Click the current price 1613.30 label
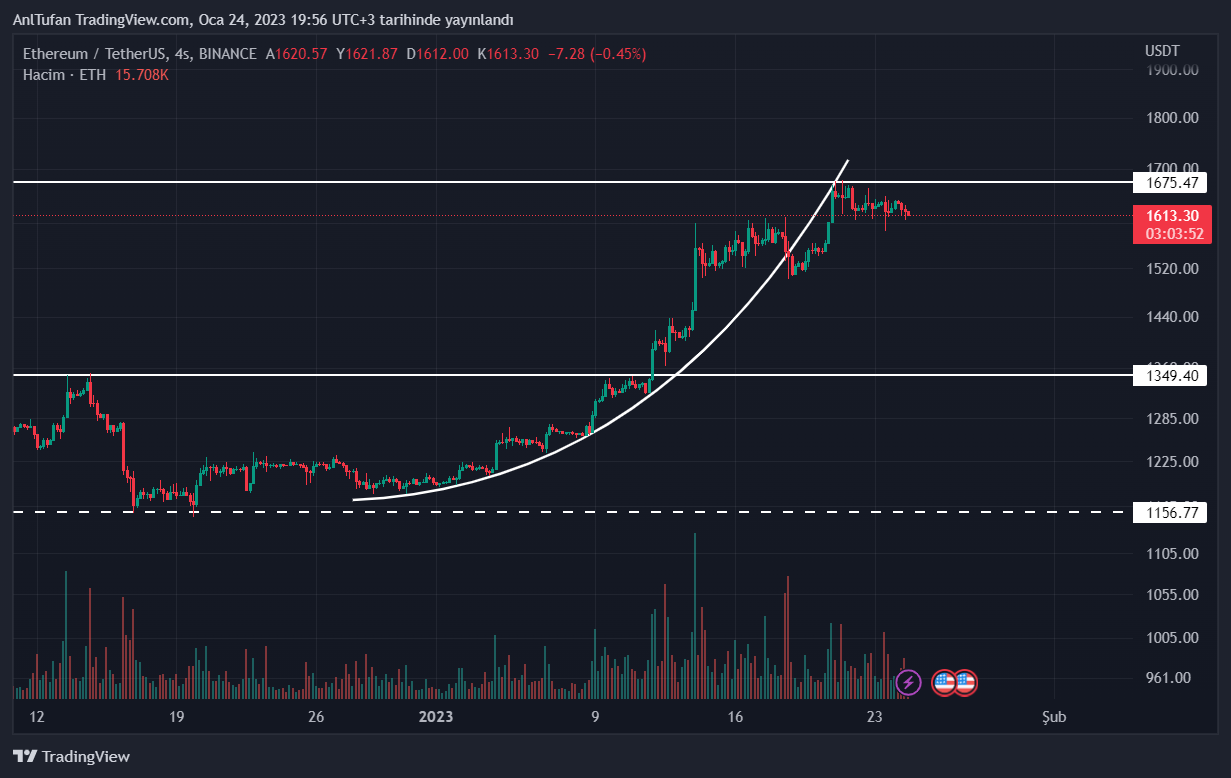The height and width of the screenshot is (778, 1231). [1172, 215]
